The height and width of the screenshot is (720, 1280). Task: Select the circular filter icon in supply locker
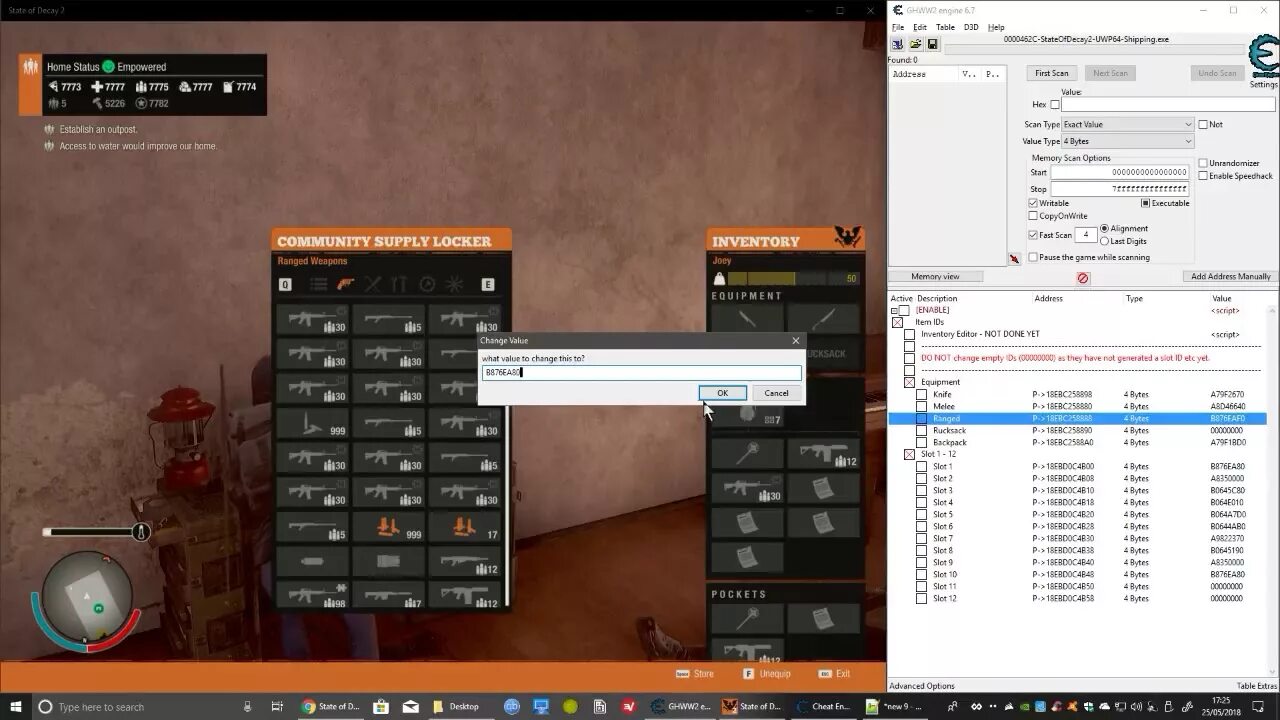click(x=427, y=285)
